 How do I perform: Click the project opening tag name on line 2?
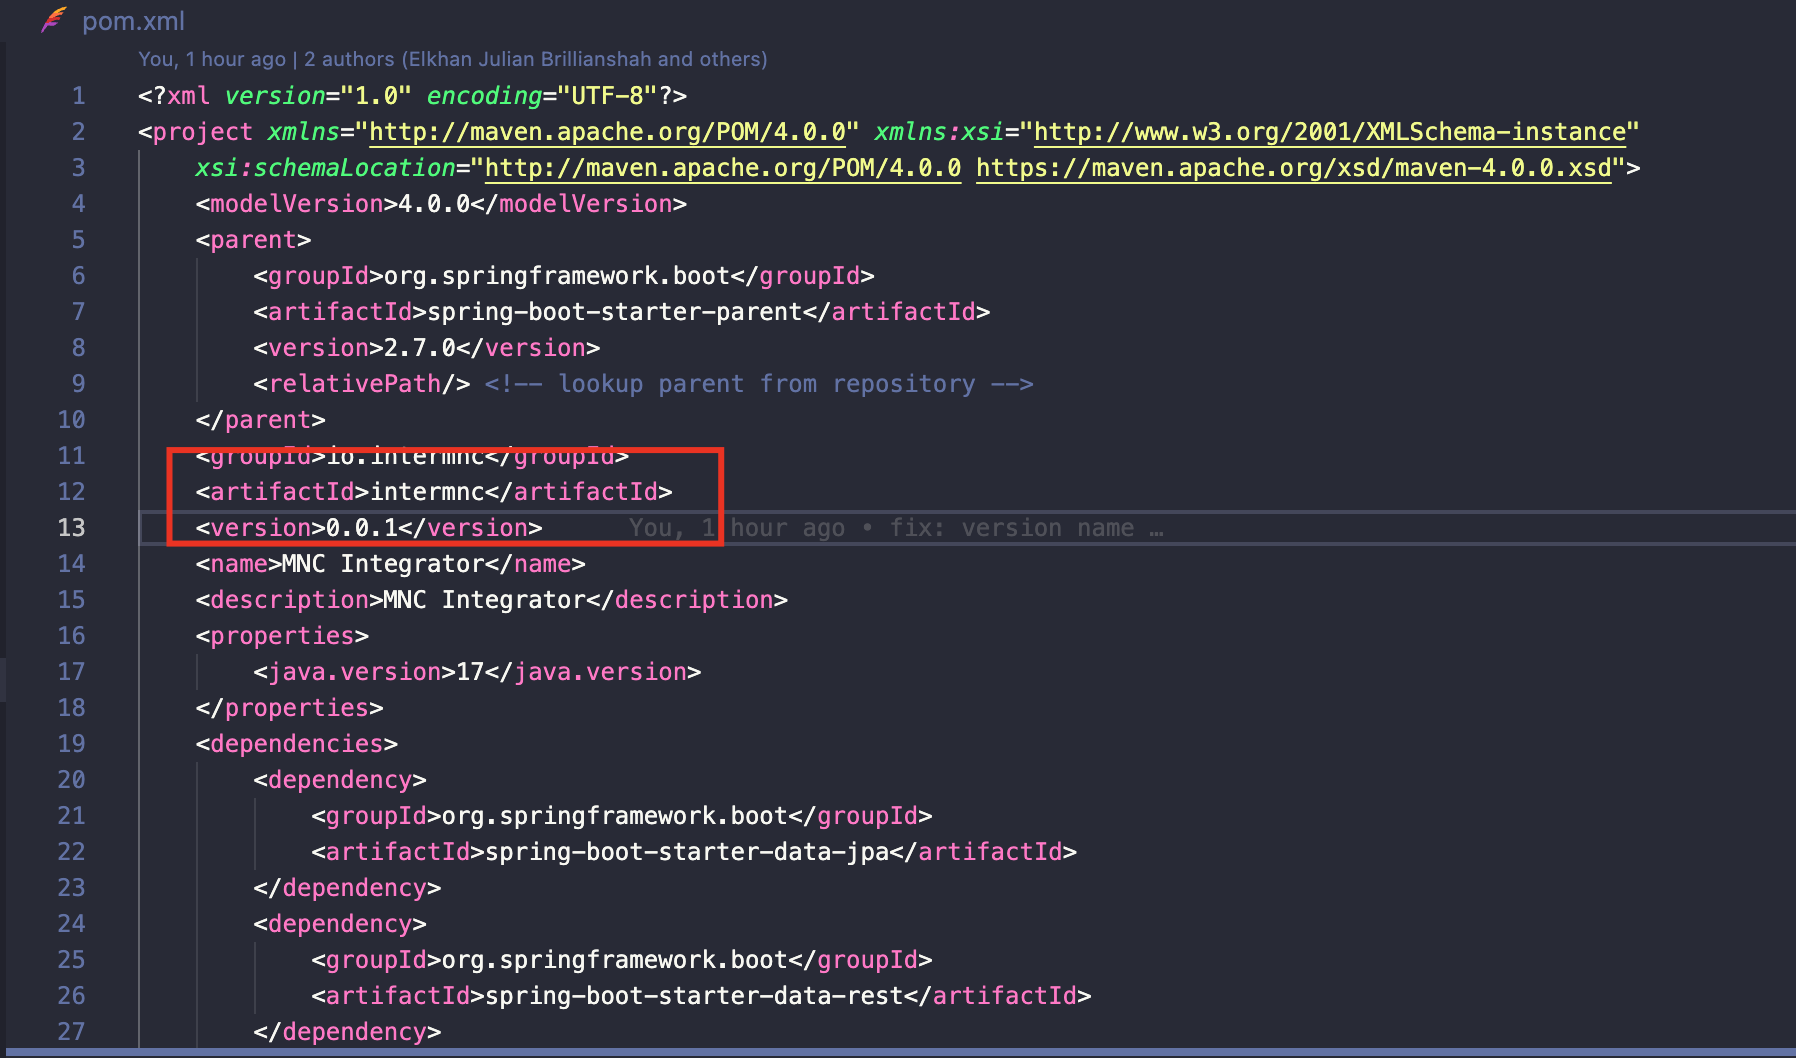pyautogui.click(x=203, y=132)
